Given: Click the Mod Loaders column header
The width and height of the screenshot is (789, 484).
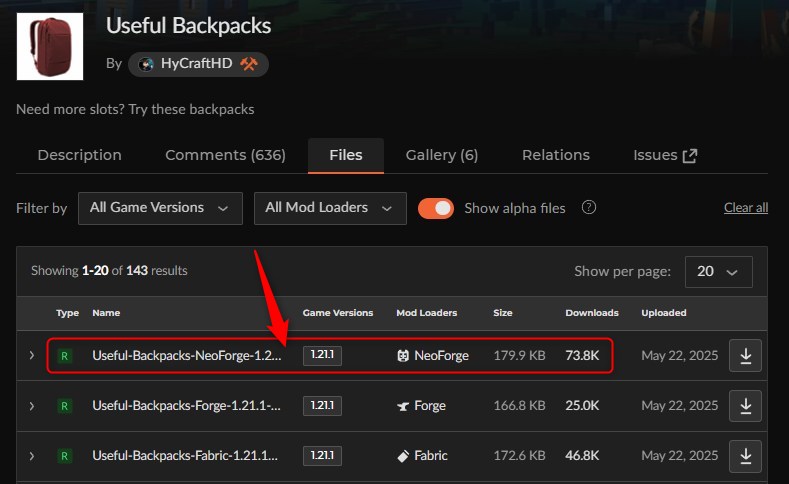Looking at the screenshot, I should 427,313.
